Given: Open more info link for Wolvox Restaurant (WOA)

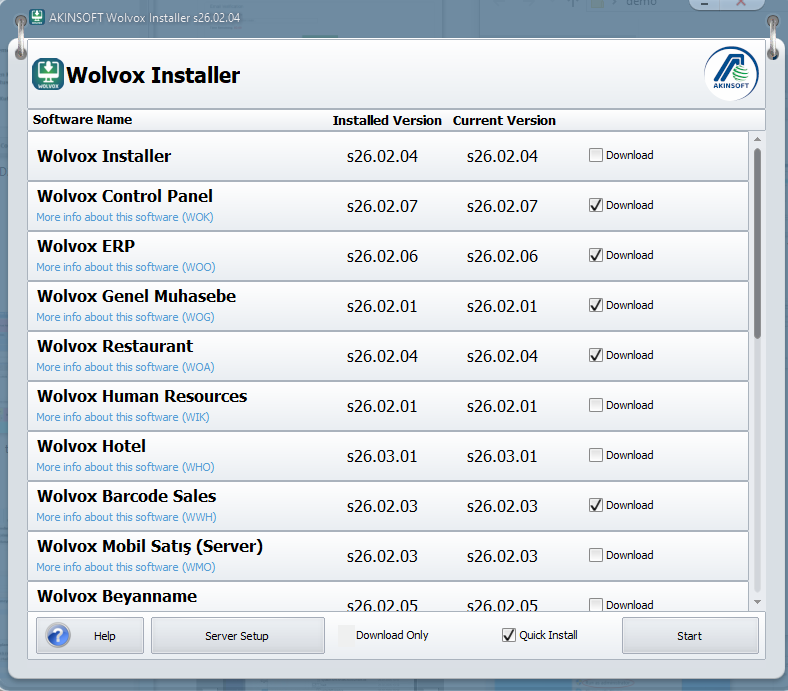Looking at the screenshot, I should [x=125, y=367].
